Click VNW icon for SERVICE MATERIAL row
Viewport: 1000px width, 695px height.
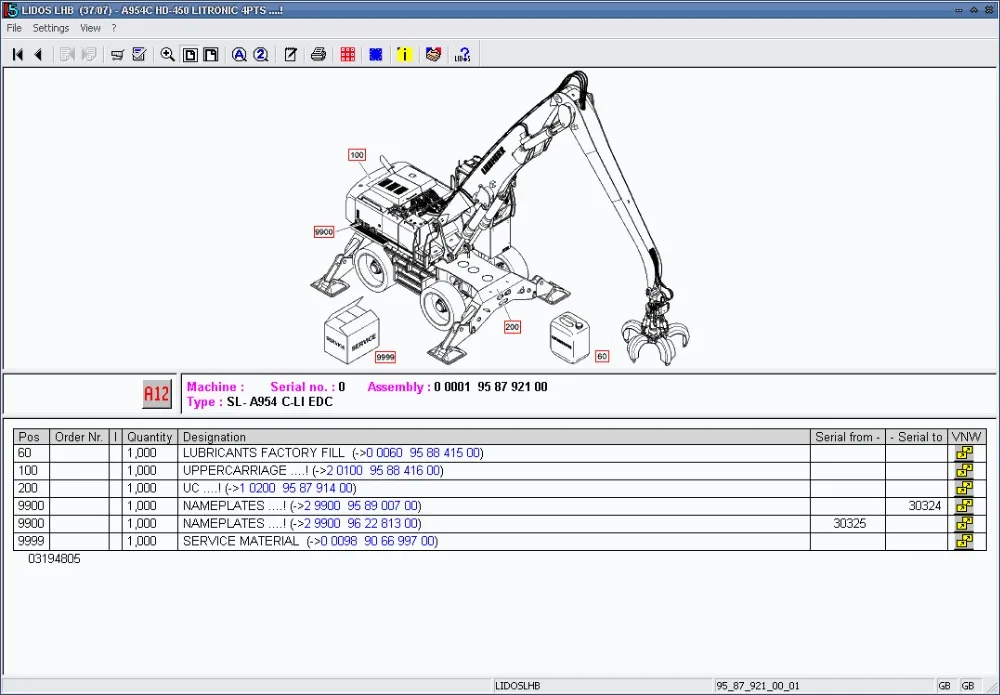pos(964,541)
